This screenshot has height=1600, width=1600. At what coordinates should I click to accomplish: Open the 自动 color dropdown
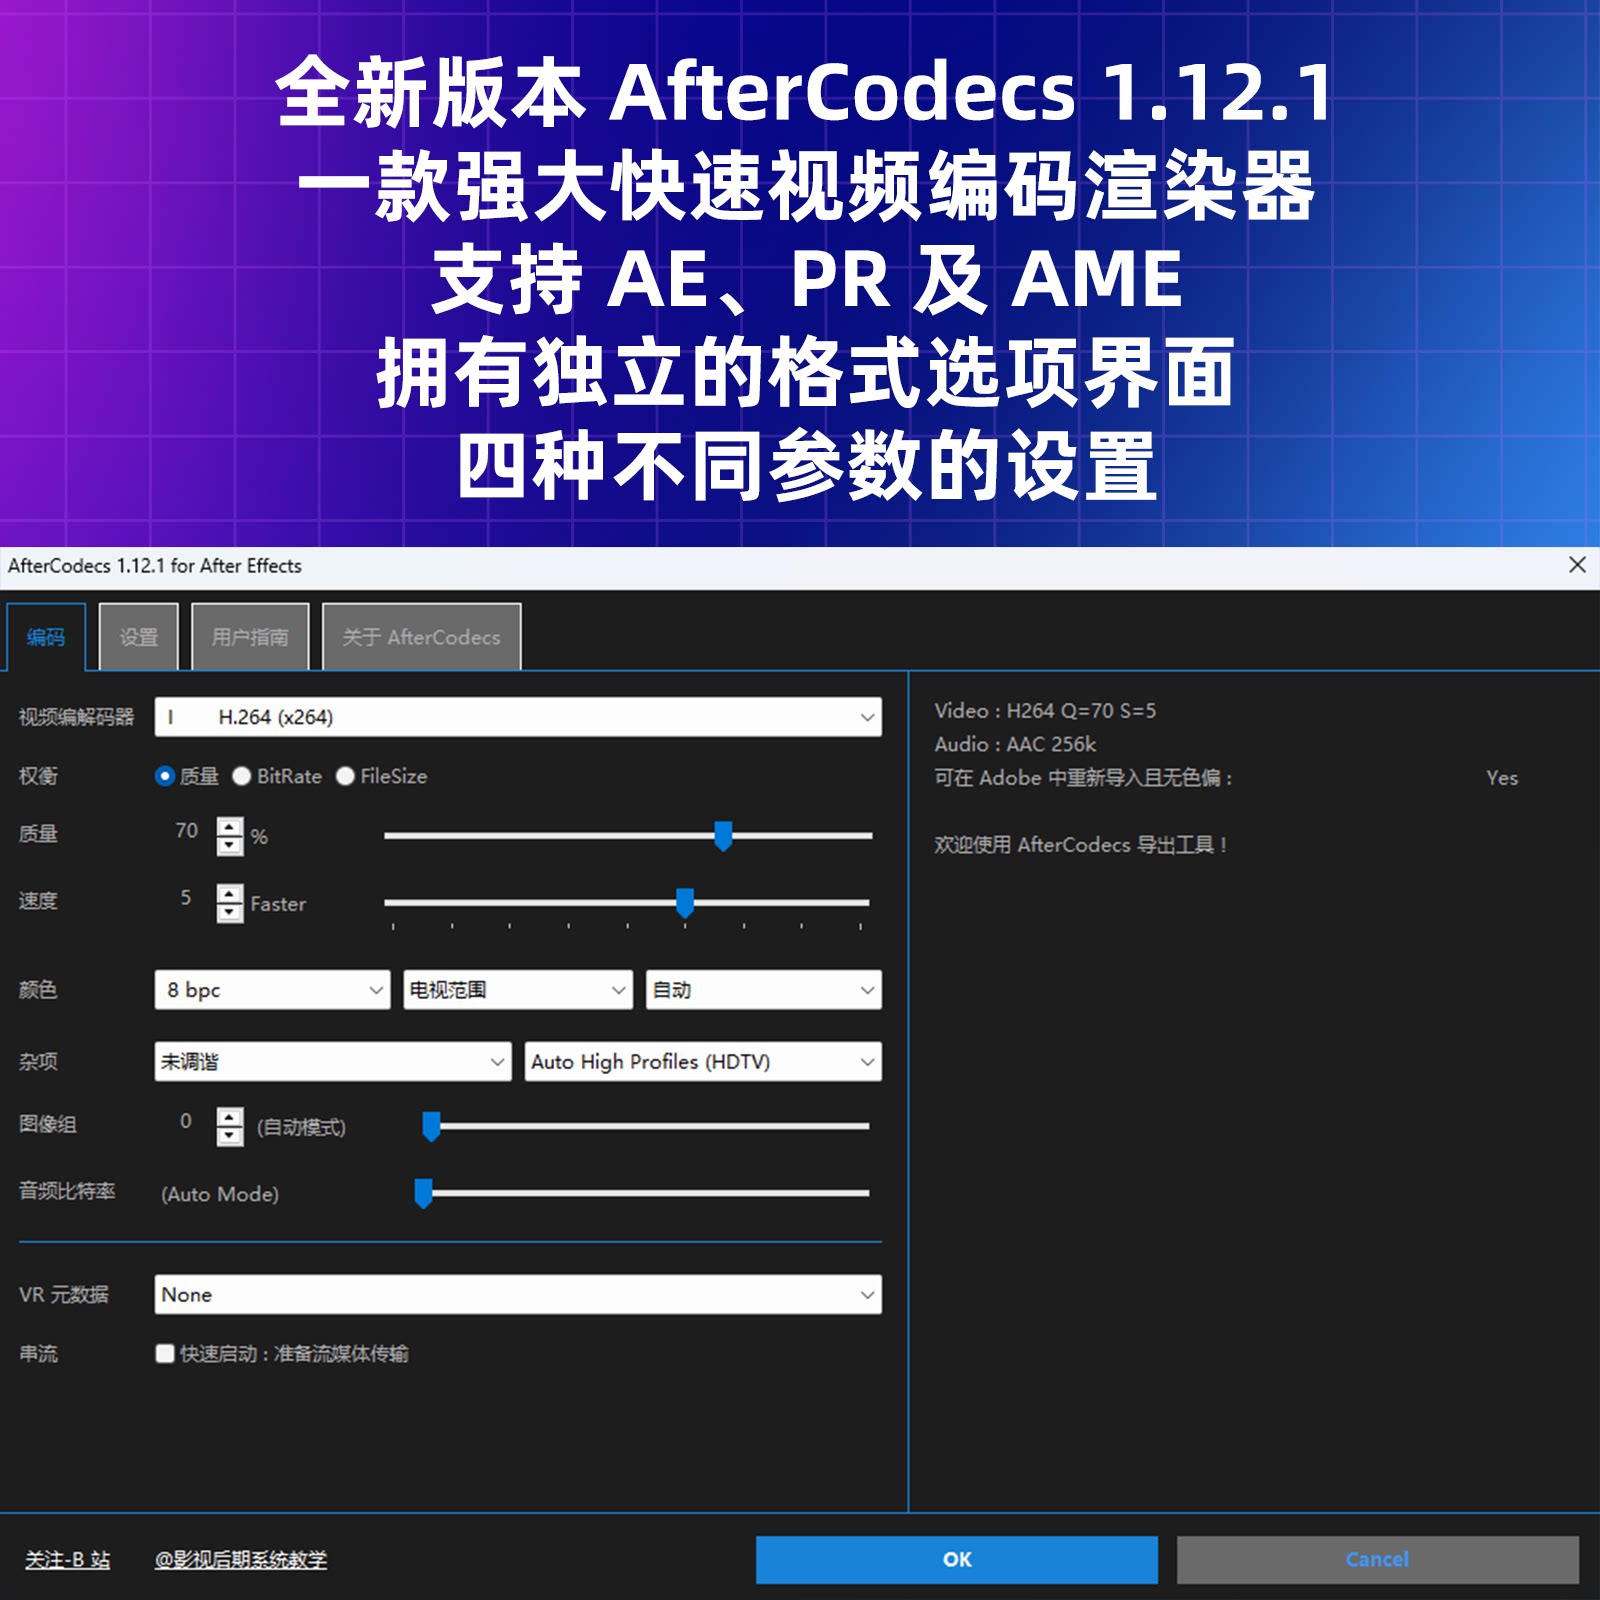tap(764, 990)
